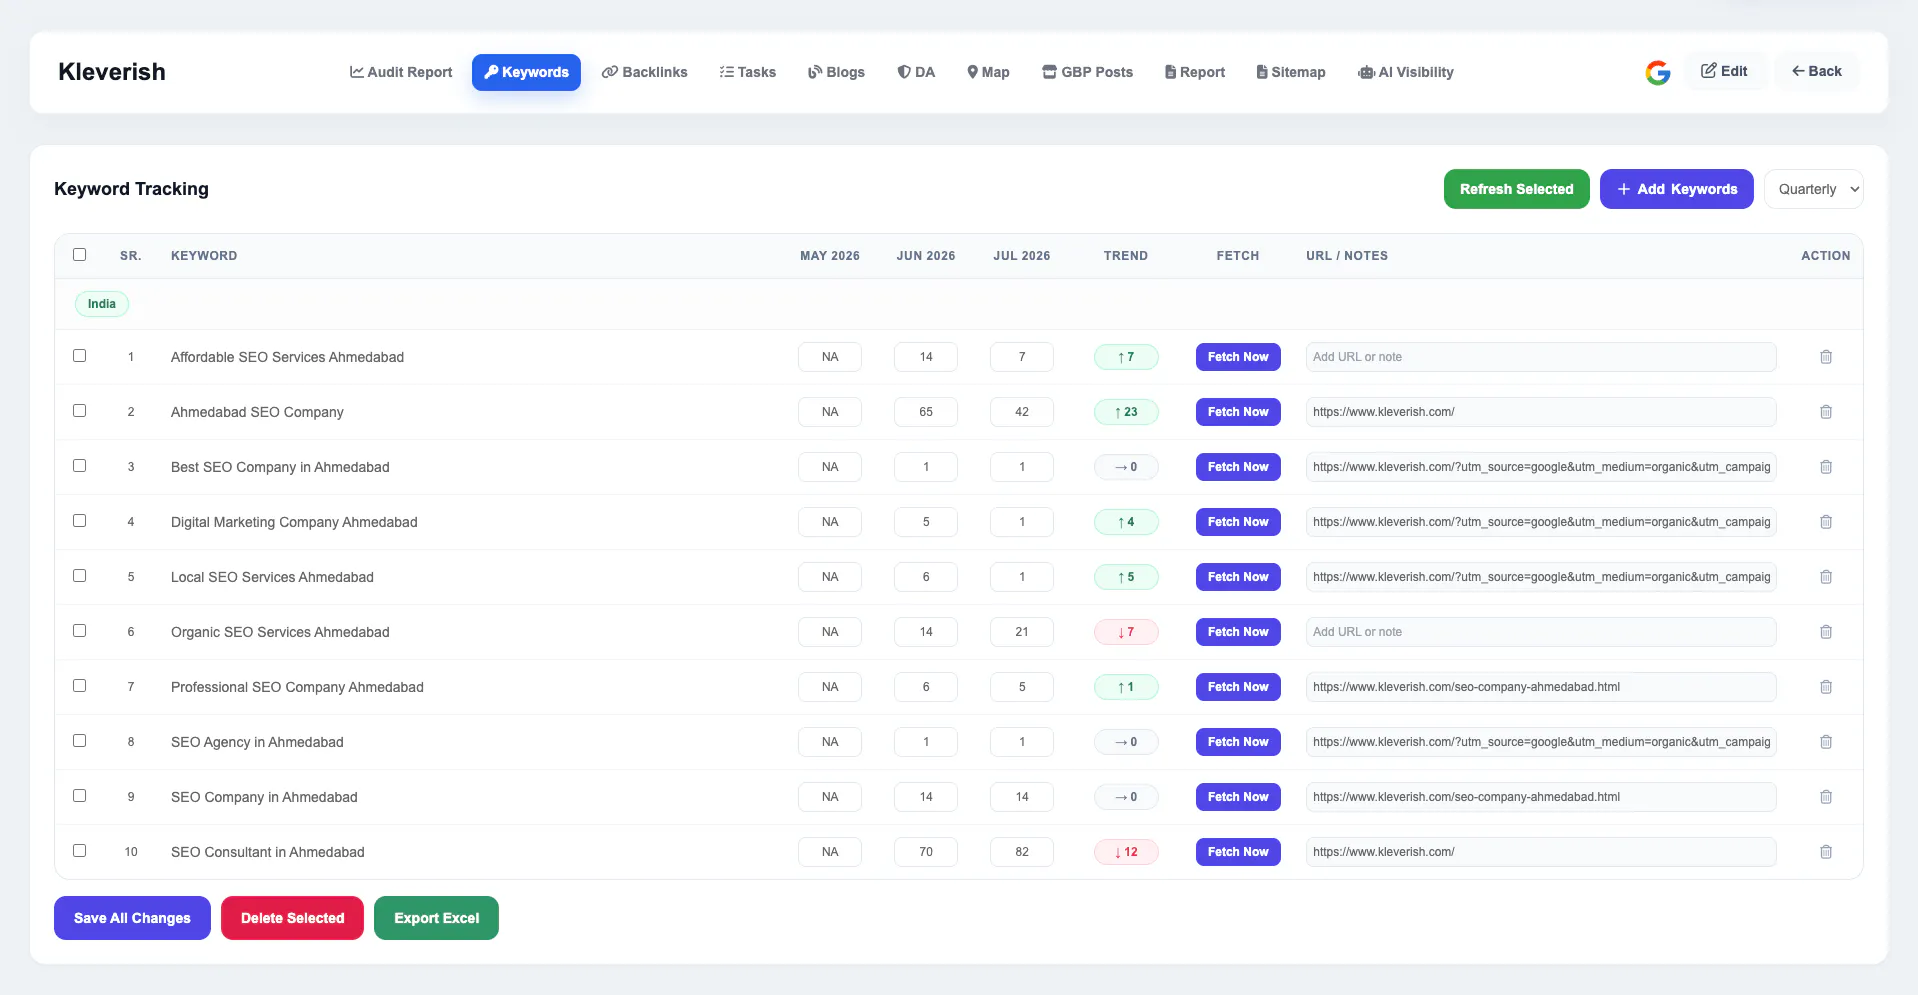Click May 2026 NA field for Local SEO Services
1918x995 pixels.
830,577
